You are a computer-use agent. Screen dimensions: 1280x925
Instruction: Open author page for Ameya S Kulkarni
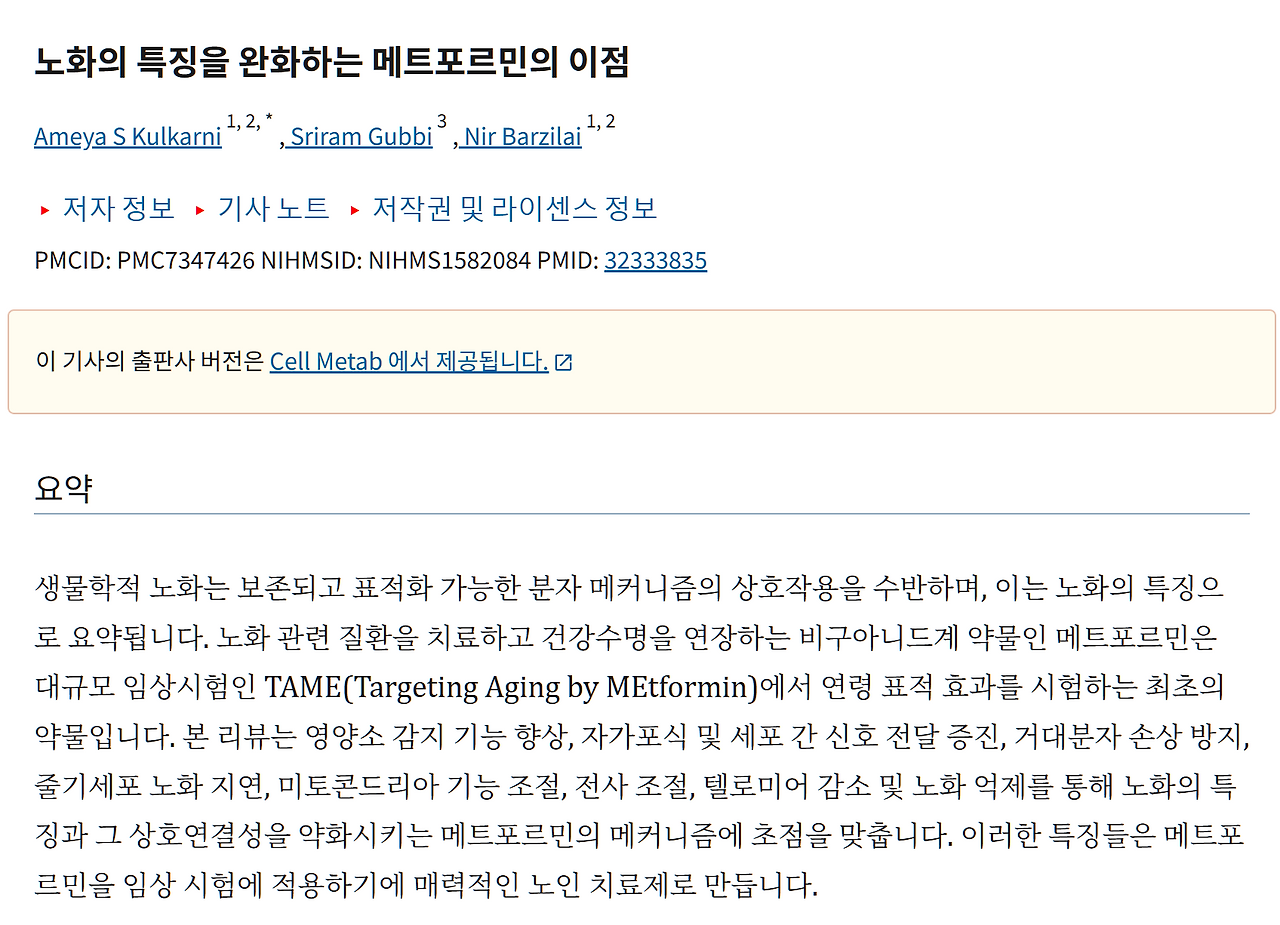click(128, 136)
